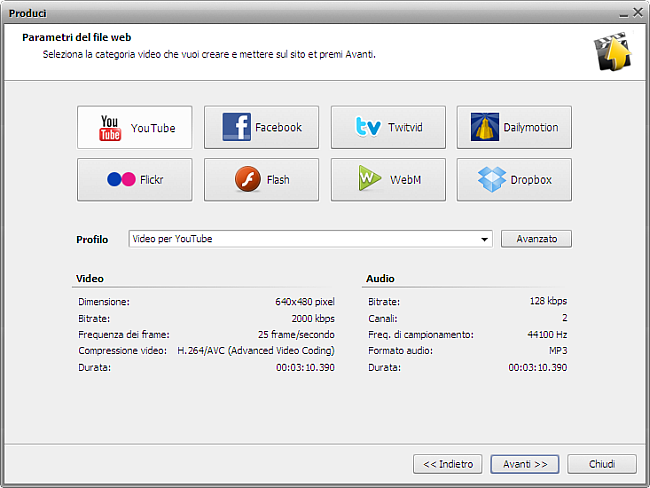
Task: Continue with the Avanti button
Action: click(x=525, y=464)
